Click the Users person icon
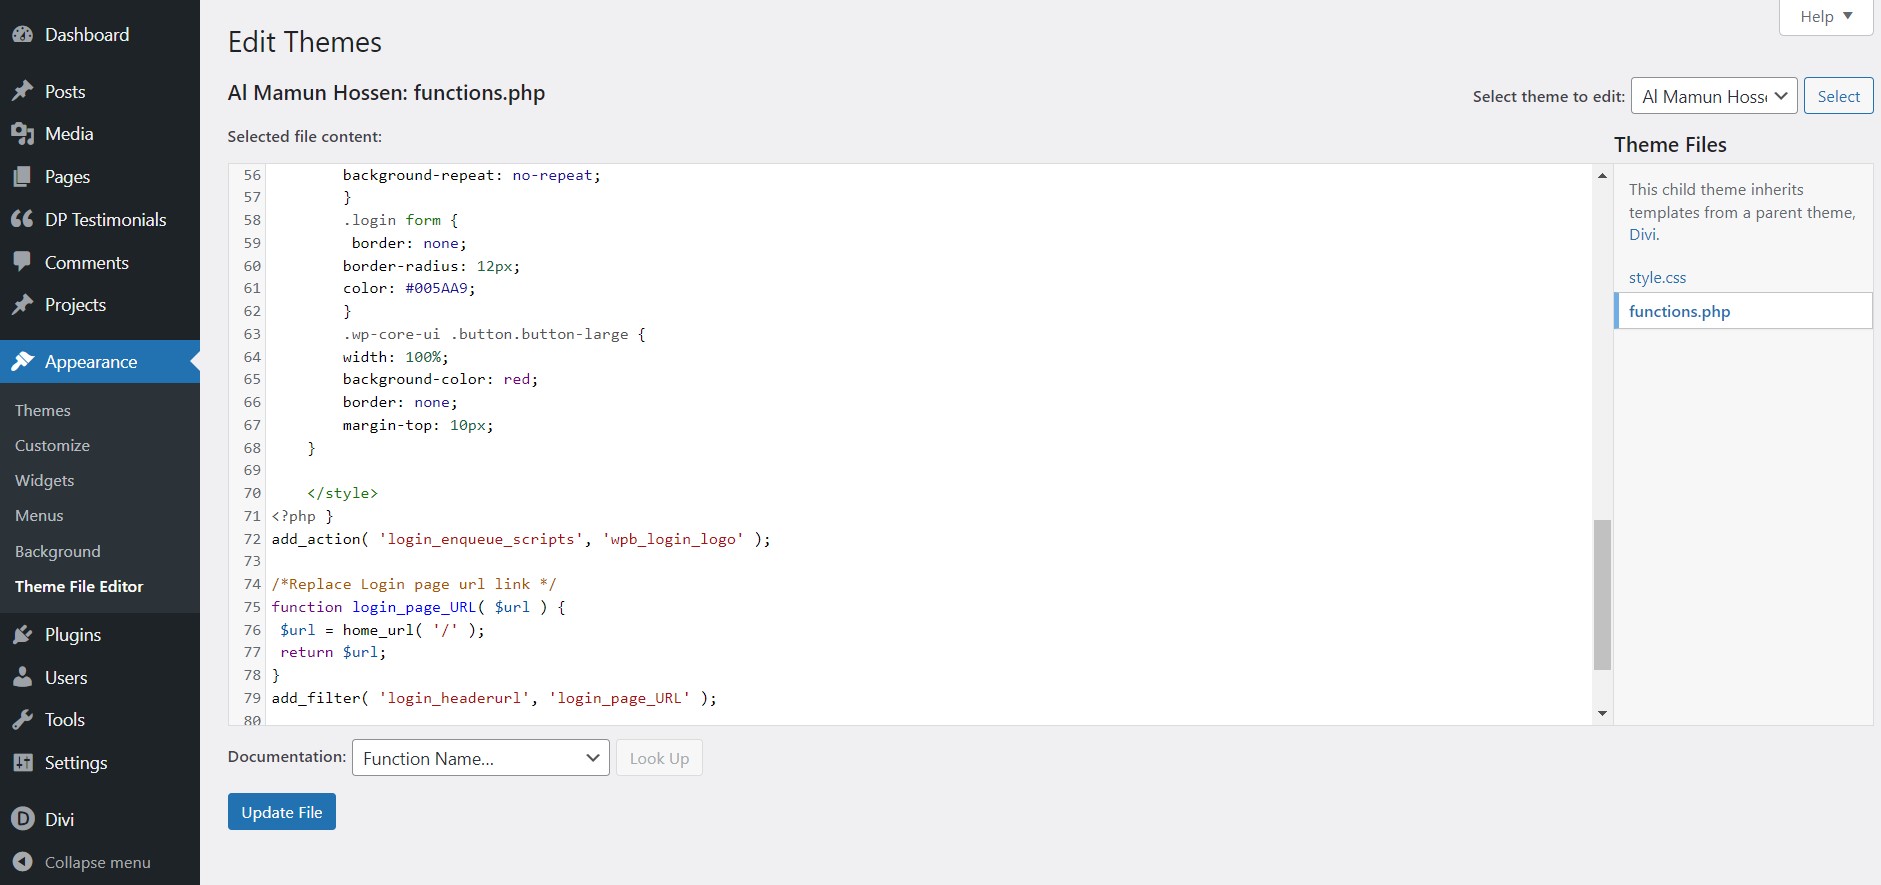 coord(22,677)
